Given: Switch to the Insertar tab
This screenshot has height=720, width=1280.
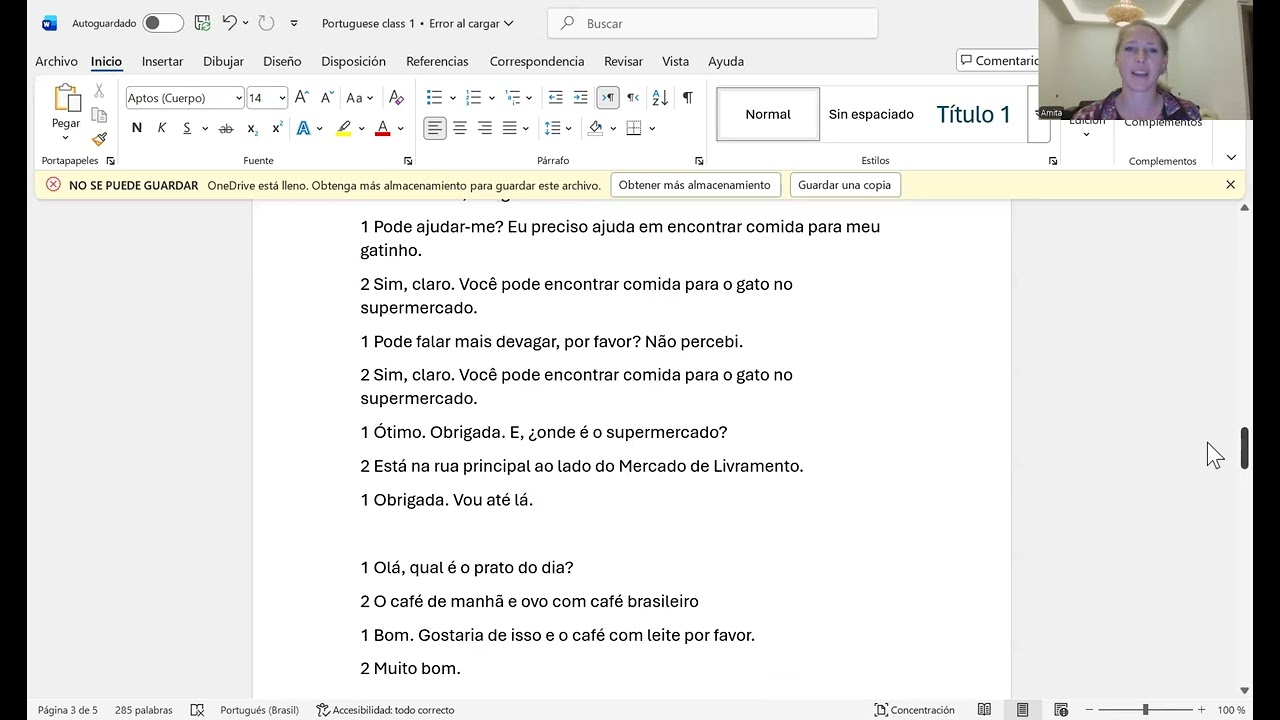Looking at the screenshot, I should [x=162, y=61].
